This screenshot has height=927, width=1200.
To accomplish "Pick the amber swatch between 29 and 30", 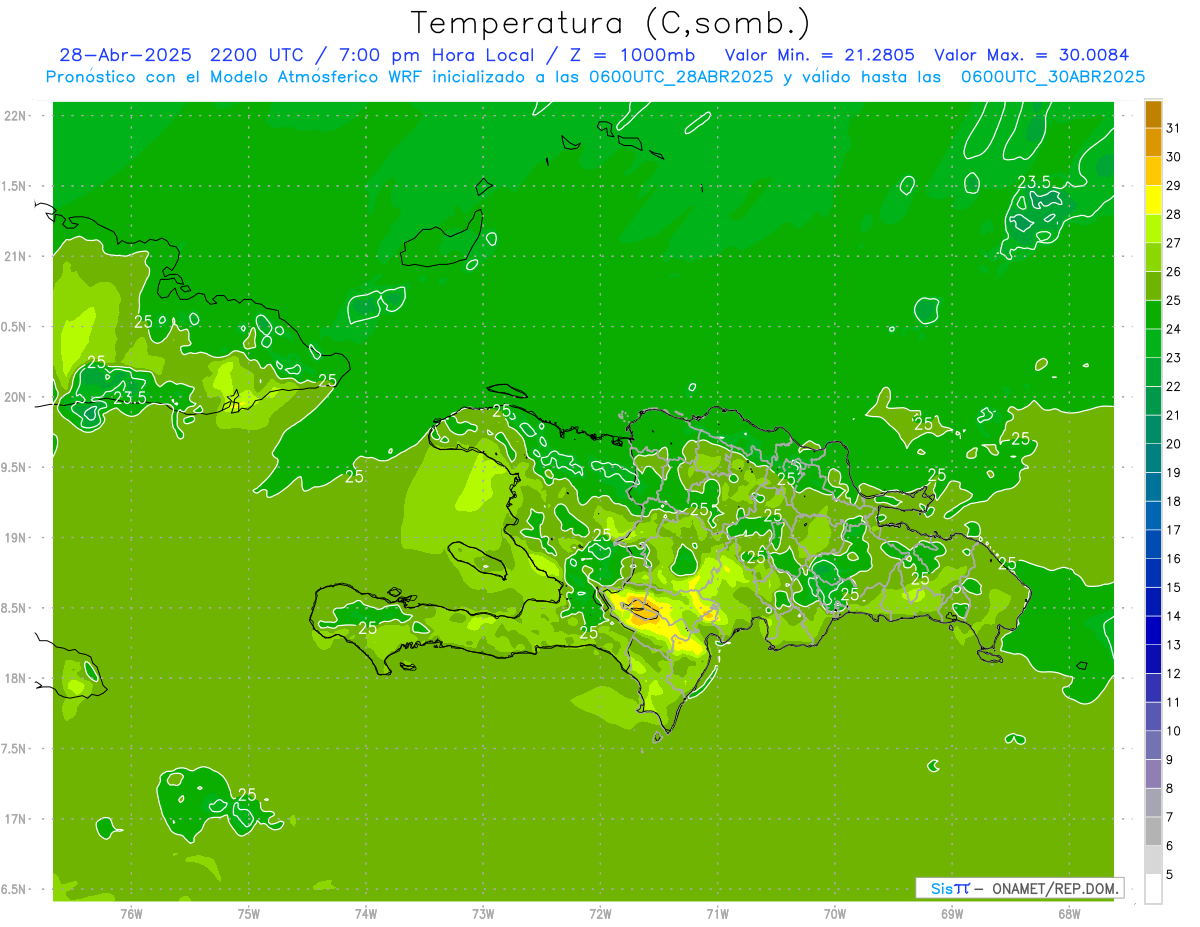I will coord(1153,171).
